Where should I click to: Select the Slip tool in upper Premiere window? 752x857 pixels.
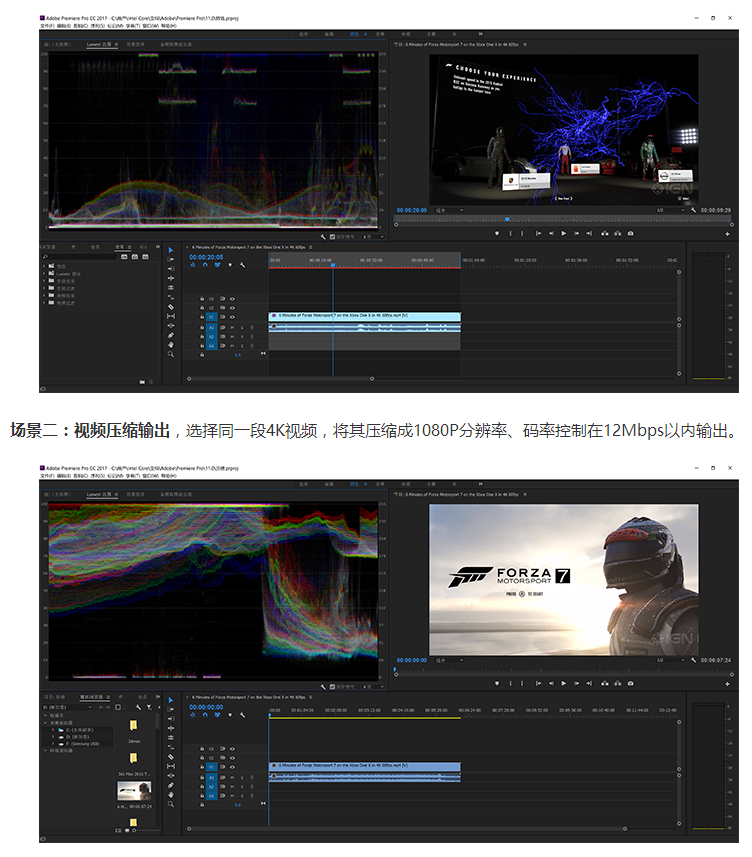(171, 316)
